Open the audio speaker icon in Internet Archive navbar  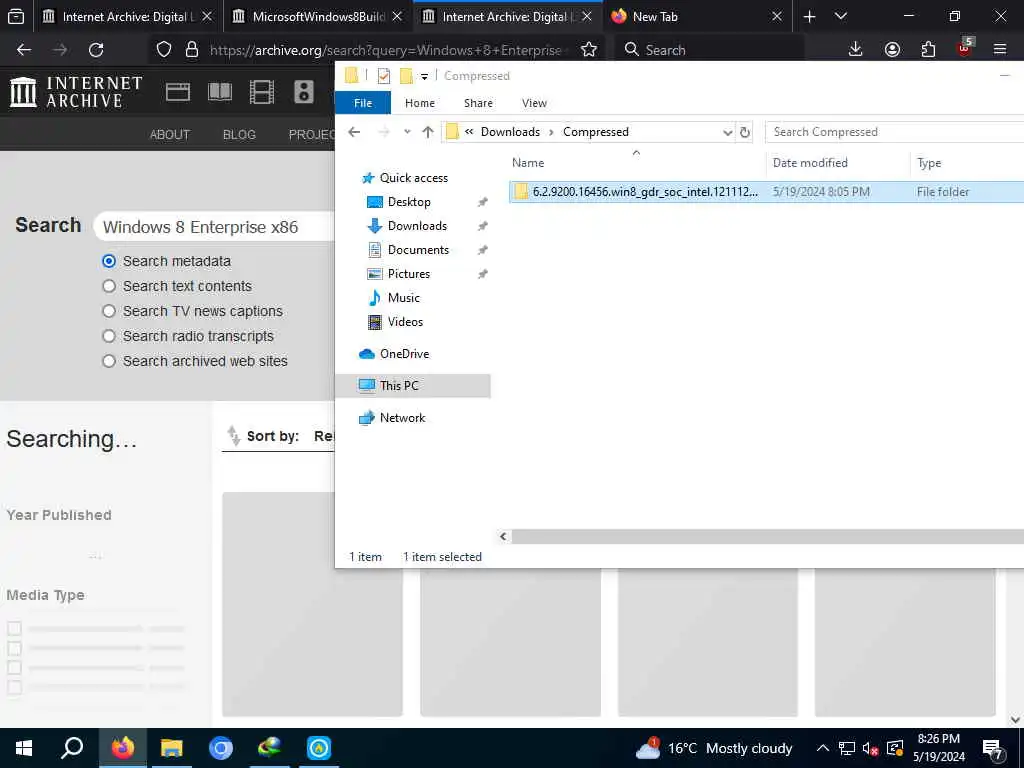click(x=304, y=92)
